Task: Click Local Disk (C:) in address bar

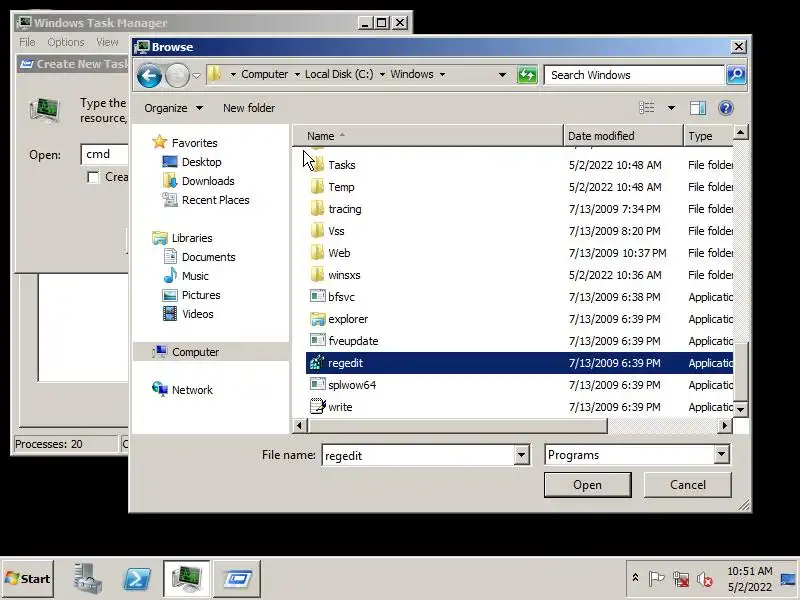Action: (x=339, y=74)
